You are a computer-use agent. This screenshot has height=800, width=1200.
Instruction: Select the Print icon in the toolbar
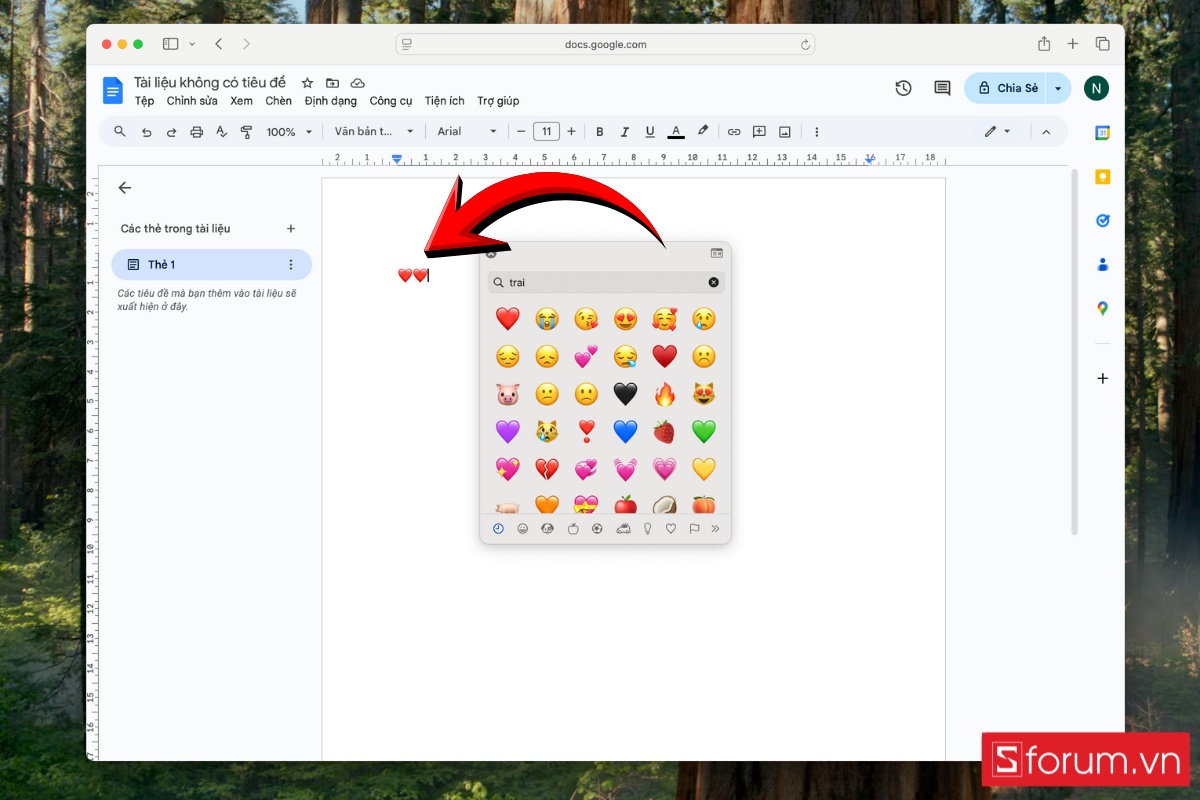tap(196, 131)
